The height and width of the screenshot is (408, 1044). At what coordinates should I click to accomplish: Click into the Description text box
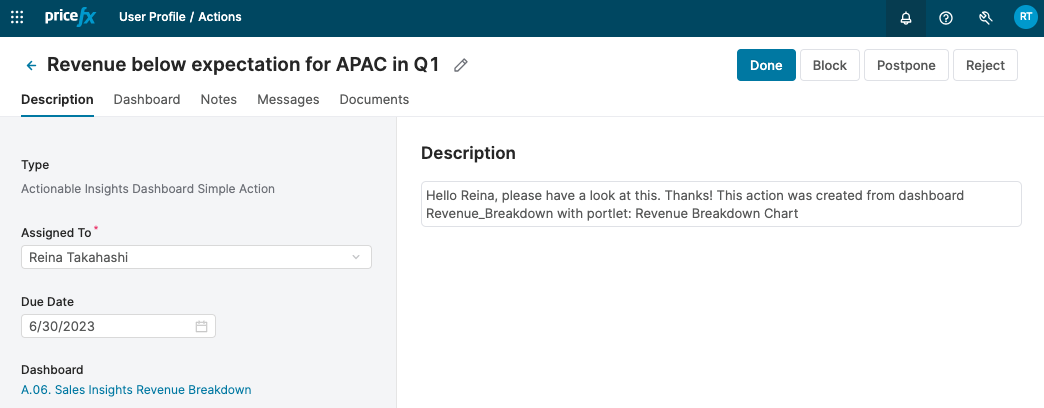pyautogui.click(x=720, y=204)
